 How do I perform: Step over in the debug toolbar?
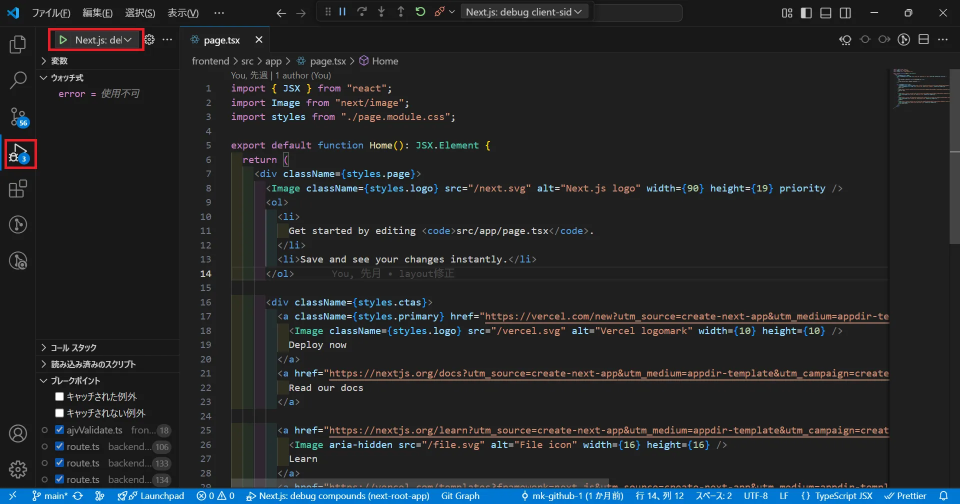click(362, 12)
